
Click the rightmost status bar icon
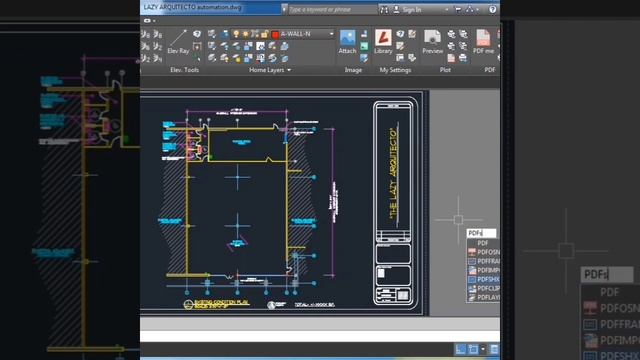[494, 349]
